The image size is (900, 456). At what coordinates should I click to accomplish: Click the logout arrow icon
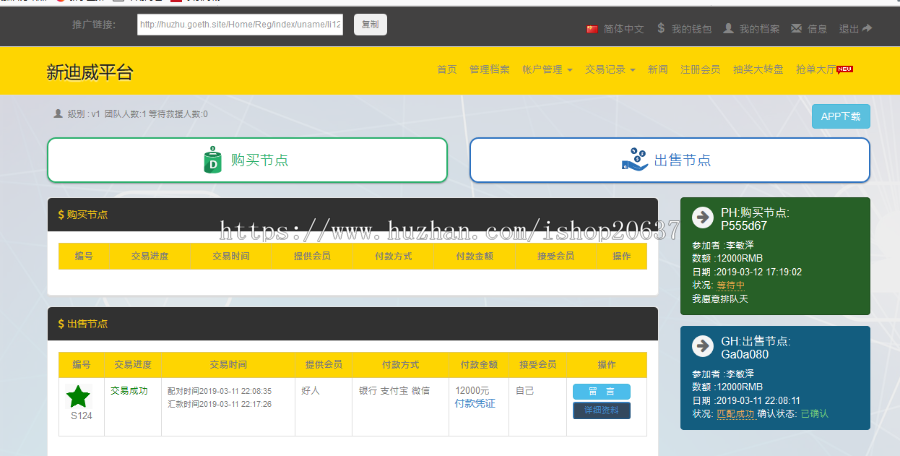pos(867,28)
